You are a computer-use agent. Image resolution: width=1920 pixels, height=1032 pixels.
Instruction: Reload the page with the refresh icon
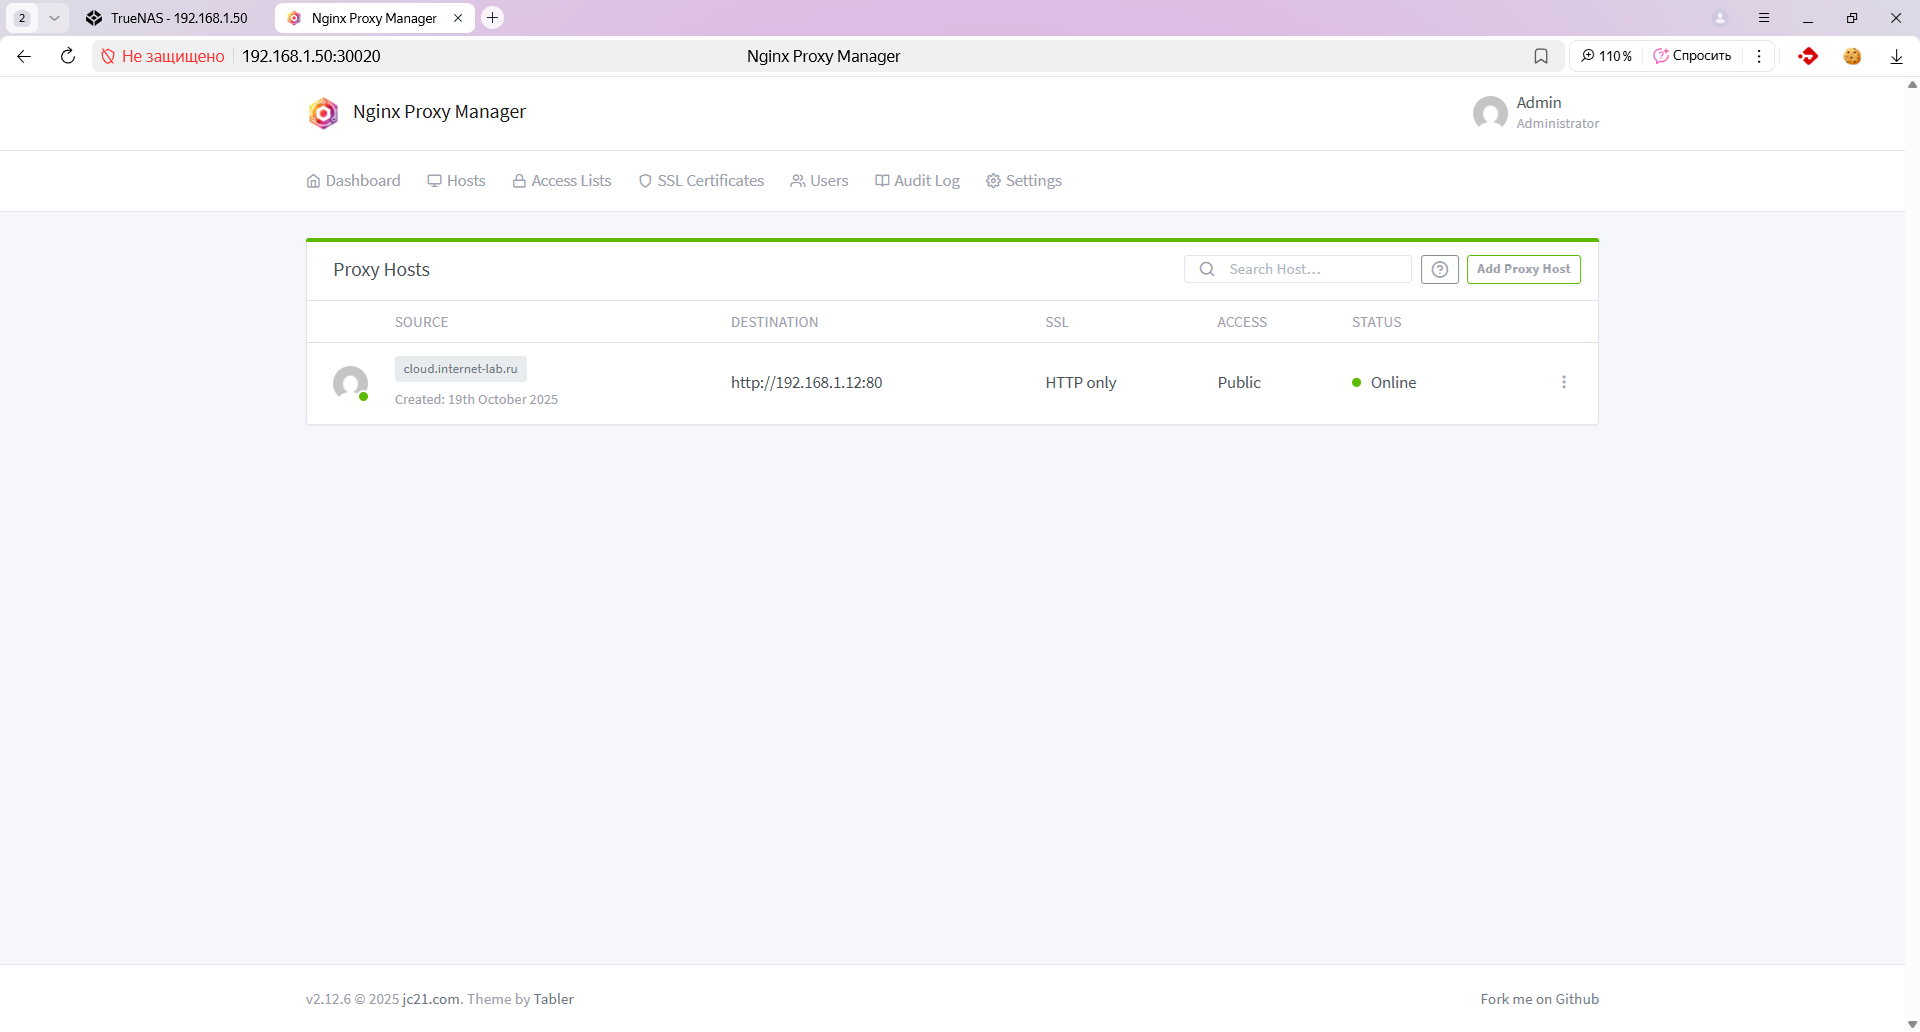[68, 56]
